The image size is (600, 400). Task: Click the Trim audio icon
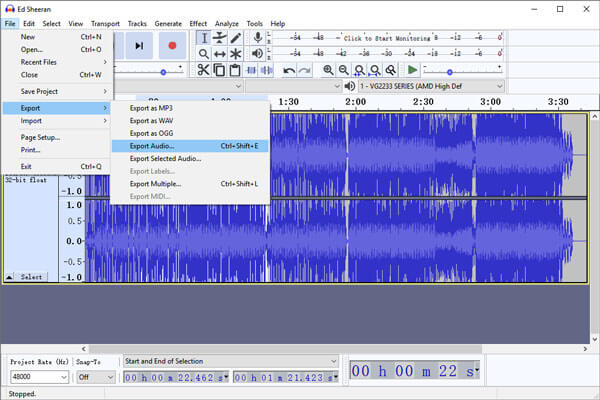point(251,70)
